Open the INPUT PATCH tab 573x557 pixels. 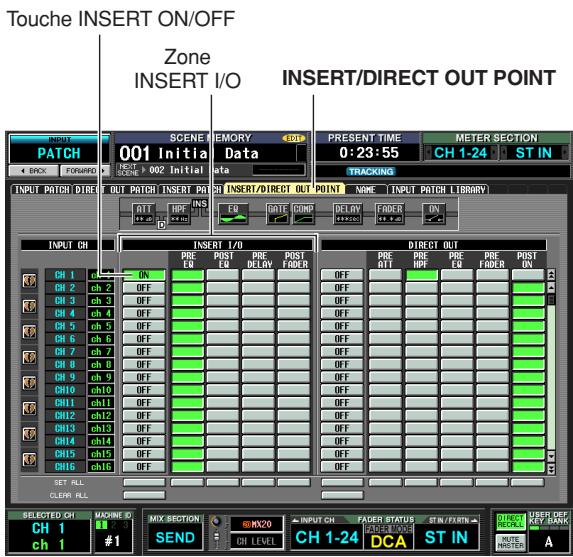[x=42, y=190]
